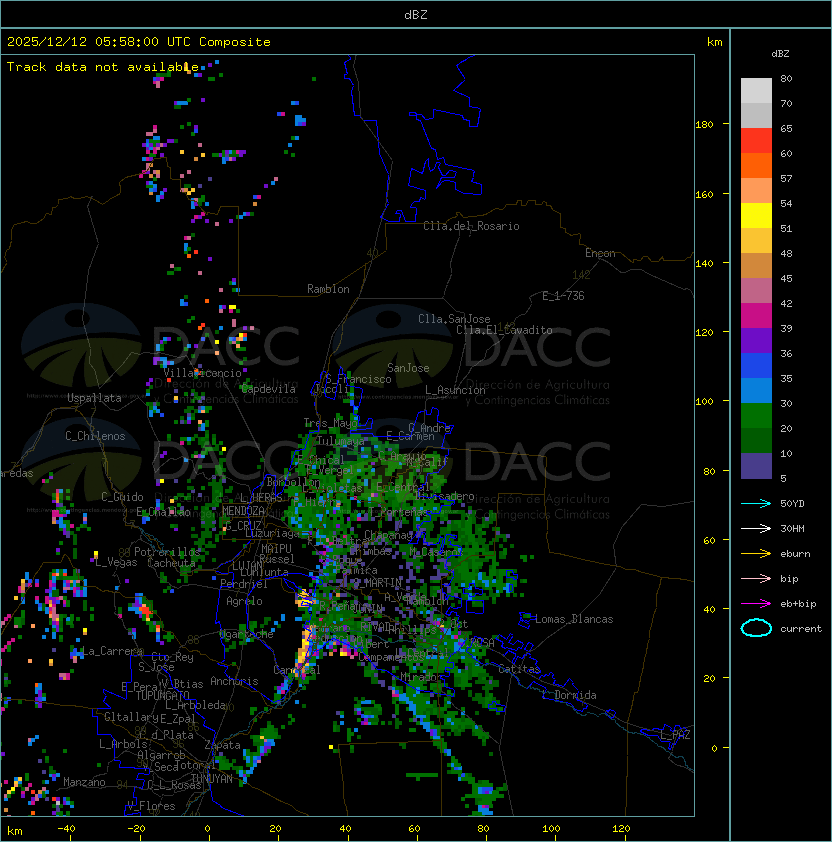This screenshot has height=842, width=832.
Task: Click the timestamp '2025/12/12 05:58:00 UTC Composite'
Action: pyautogui.click(x=139, y=42)
